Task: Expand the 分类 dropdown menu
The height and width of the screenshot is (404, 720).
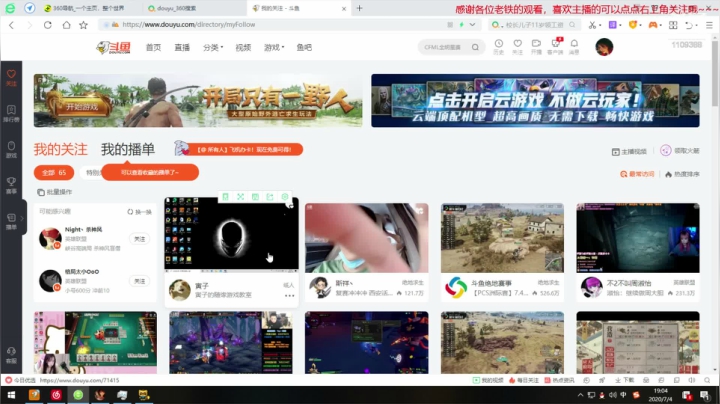Action: [x=213, y=47]
